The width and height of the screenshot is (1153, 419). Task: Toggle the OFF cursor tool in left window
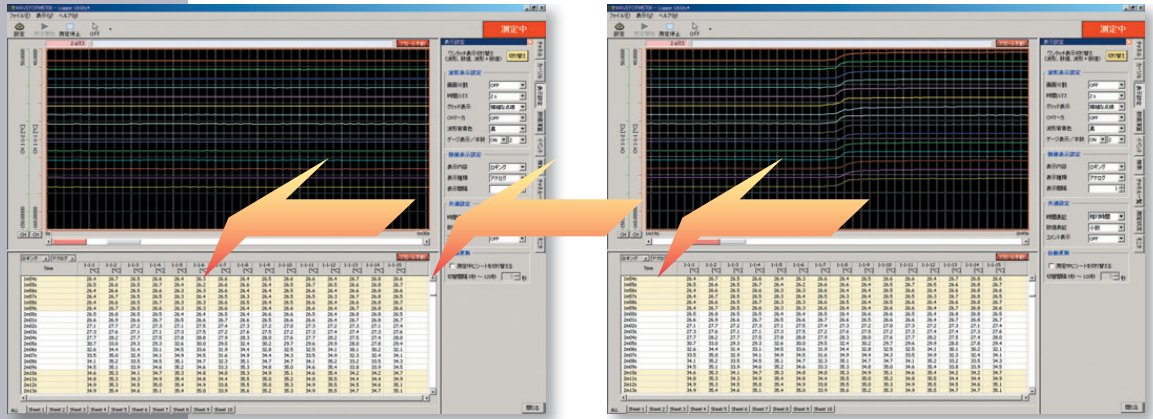[x=95, y=29]
